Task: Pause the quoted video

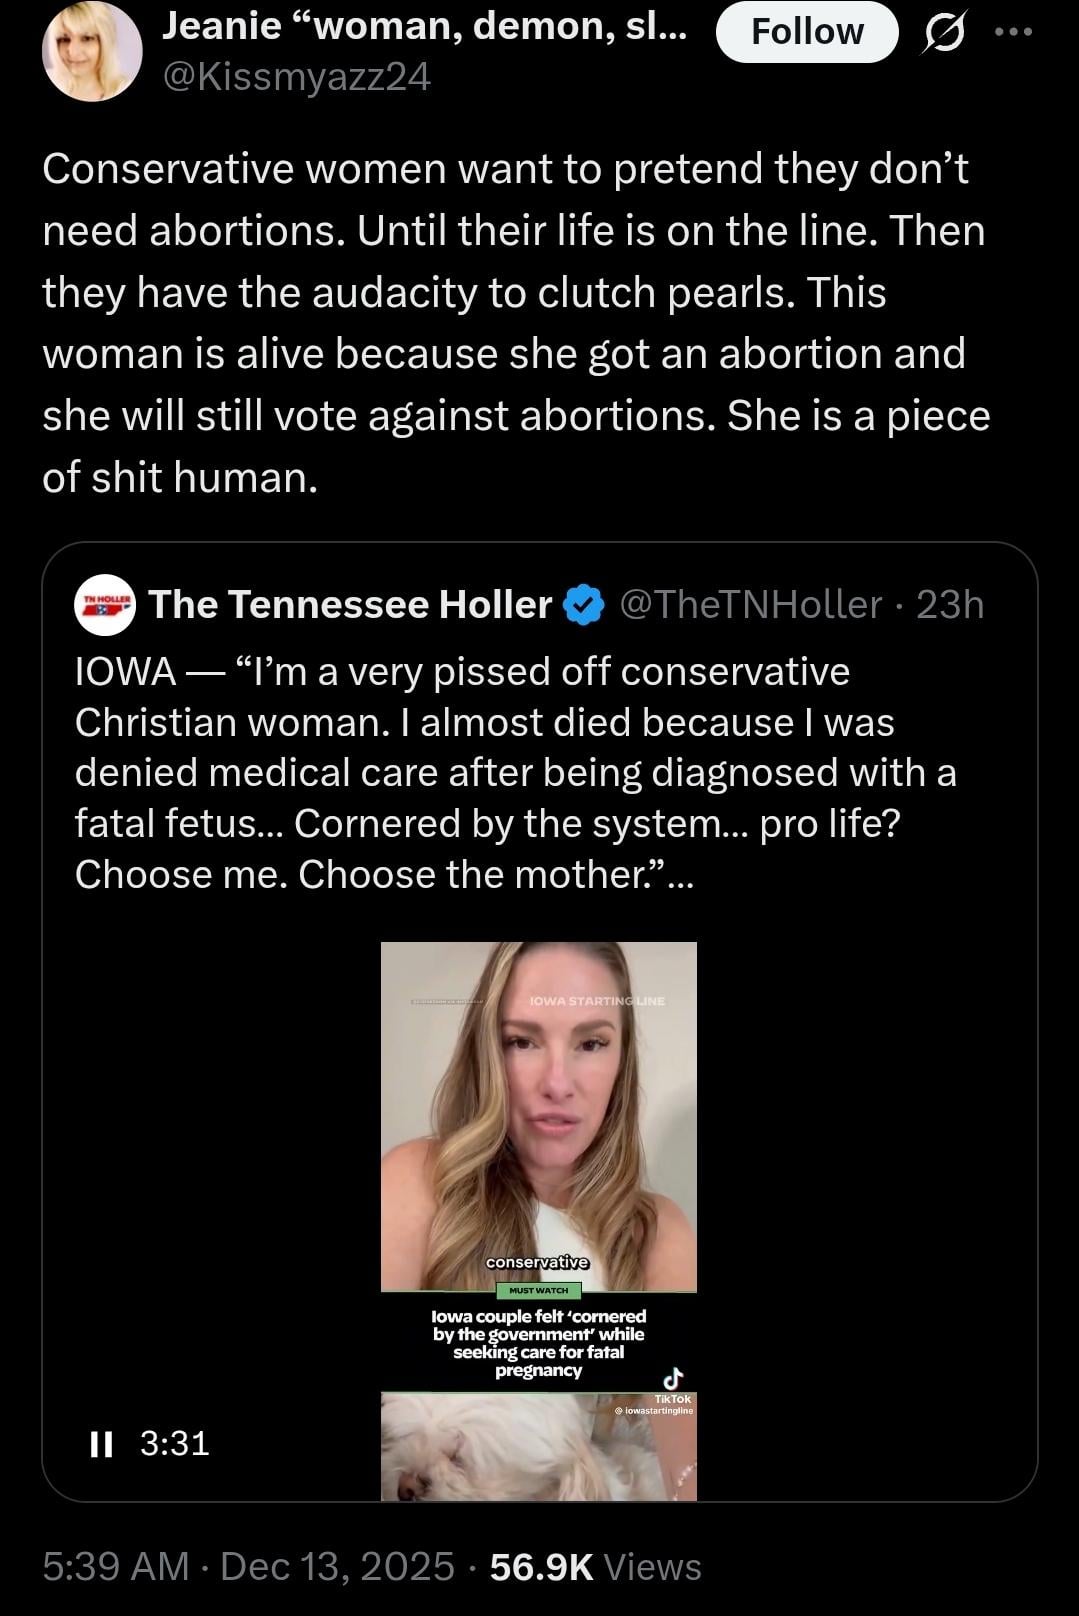Action: [x=100, y=1443]
